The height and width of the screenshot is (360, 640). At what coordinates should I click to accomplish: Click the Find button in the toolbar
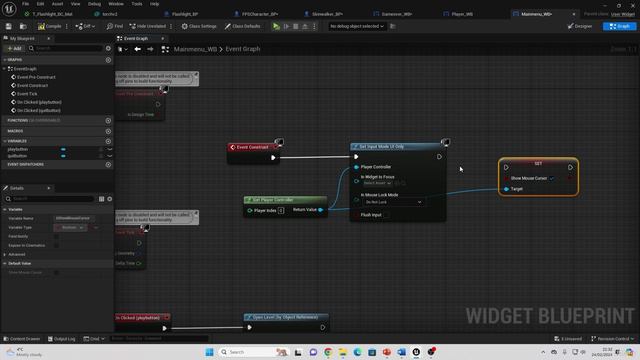point(115,26)
